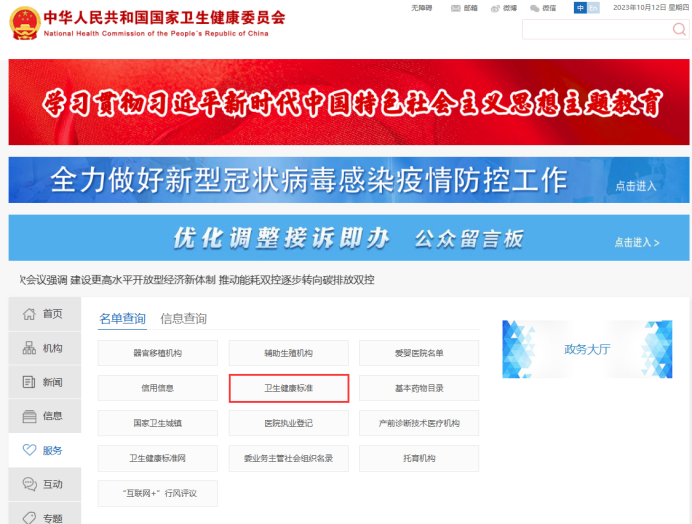692x524 pixels.
Task: Open 无障碍 accessibility link
Action: pos(422,8)
